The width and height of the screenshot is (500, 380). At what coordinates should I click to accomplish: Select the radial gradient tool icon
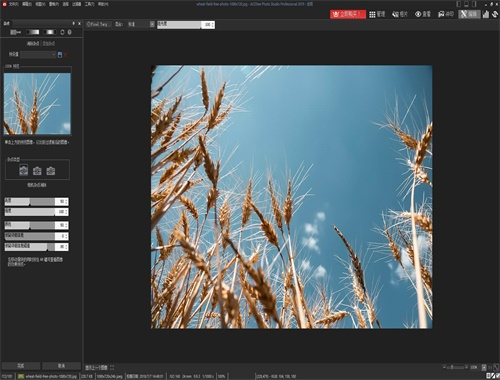click(50, 32)
